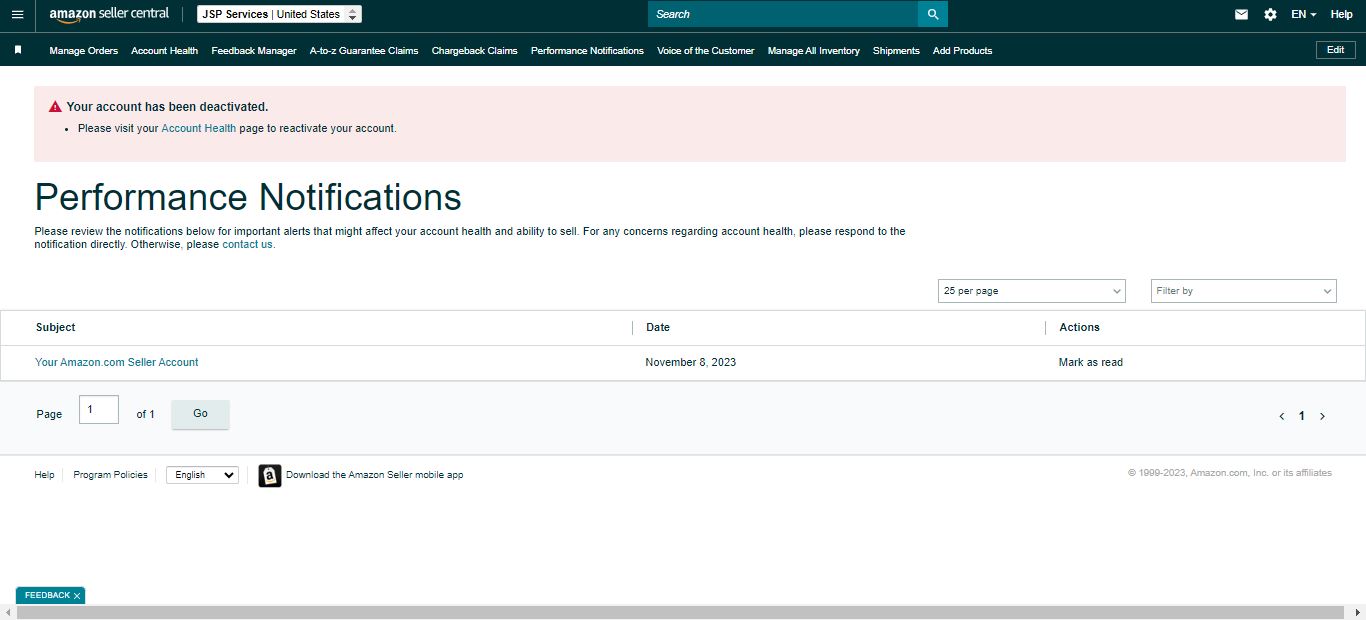Click the Feedback tab button
The image size is (1366, 620).
point(50,595)
